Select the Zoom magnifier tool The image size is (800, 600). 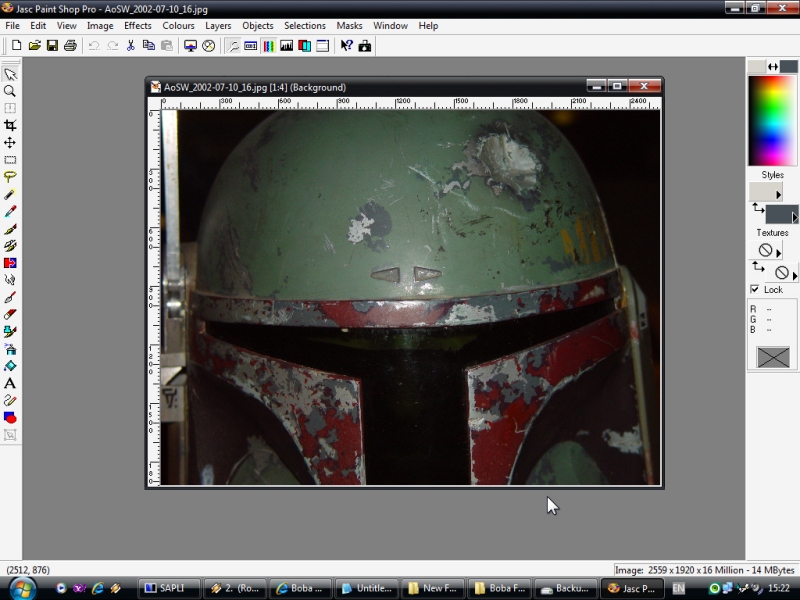(x=10, y=91)
